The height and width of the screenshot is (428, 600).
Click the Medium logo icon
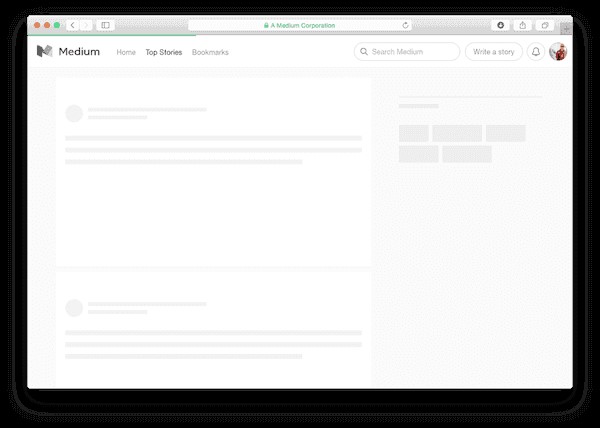44,52
